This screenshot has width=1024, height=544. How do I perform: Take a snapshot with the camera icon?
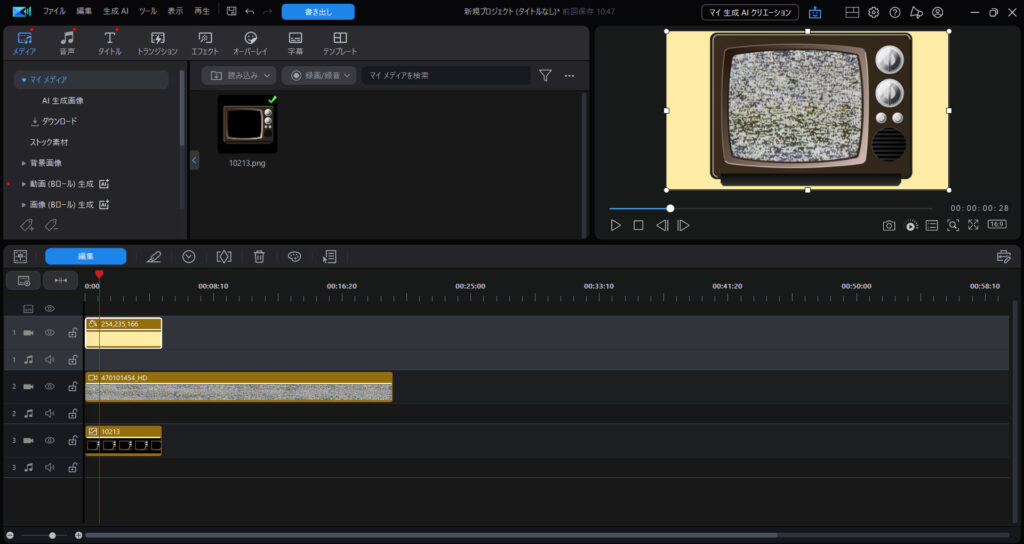(x=888, y=225)
